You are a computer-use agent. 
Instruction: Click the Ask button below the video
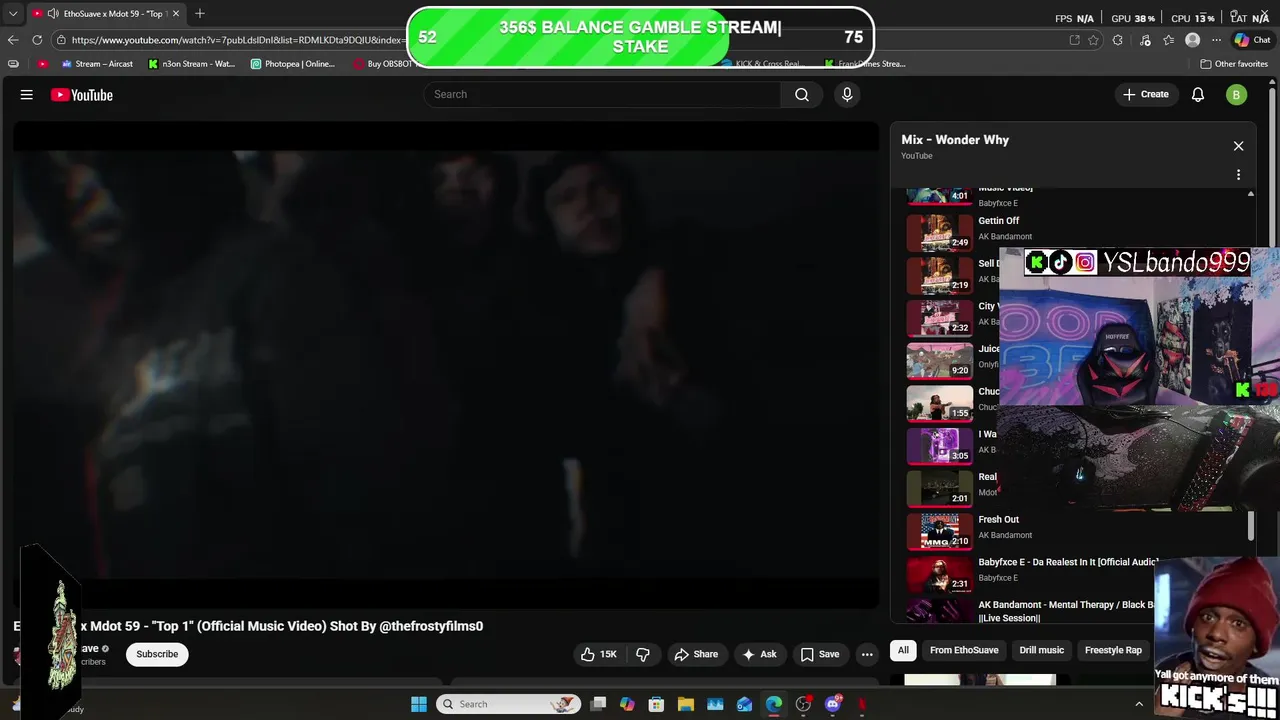click(x=759, y=654)
